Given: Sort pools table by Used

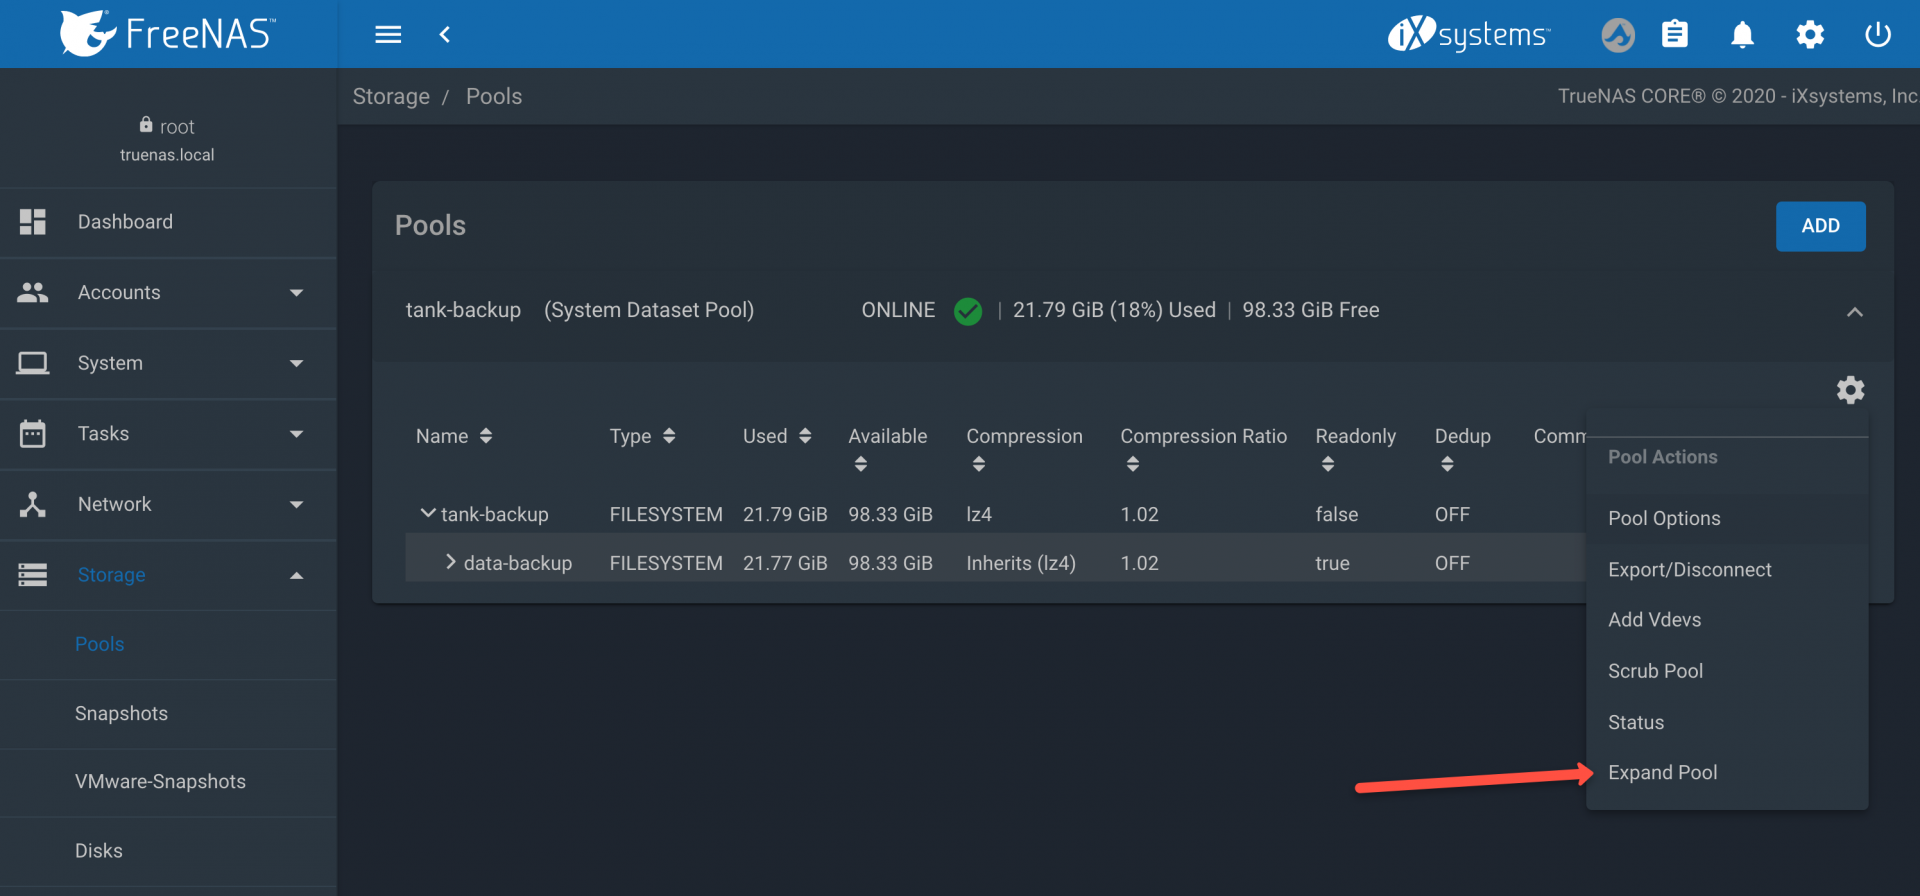Looking at the screenshot, I should point(805,436).
